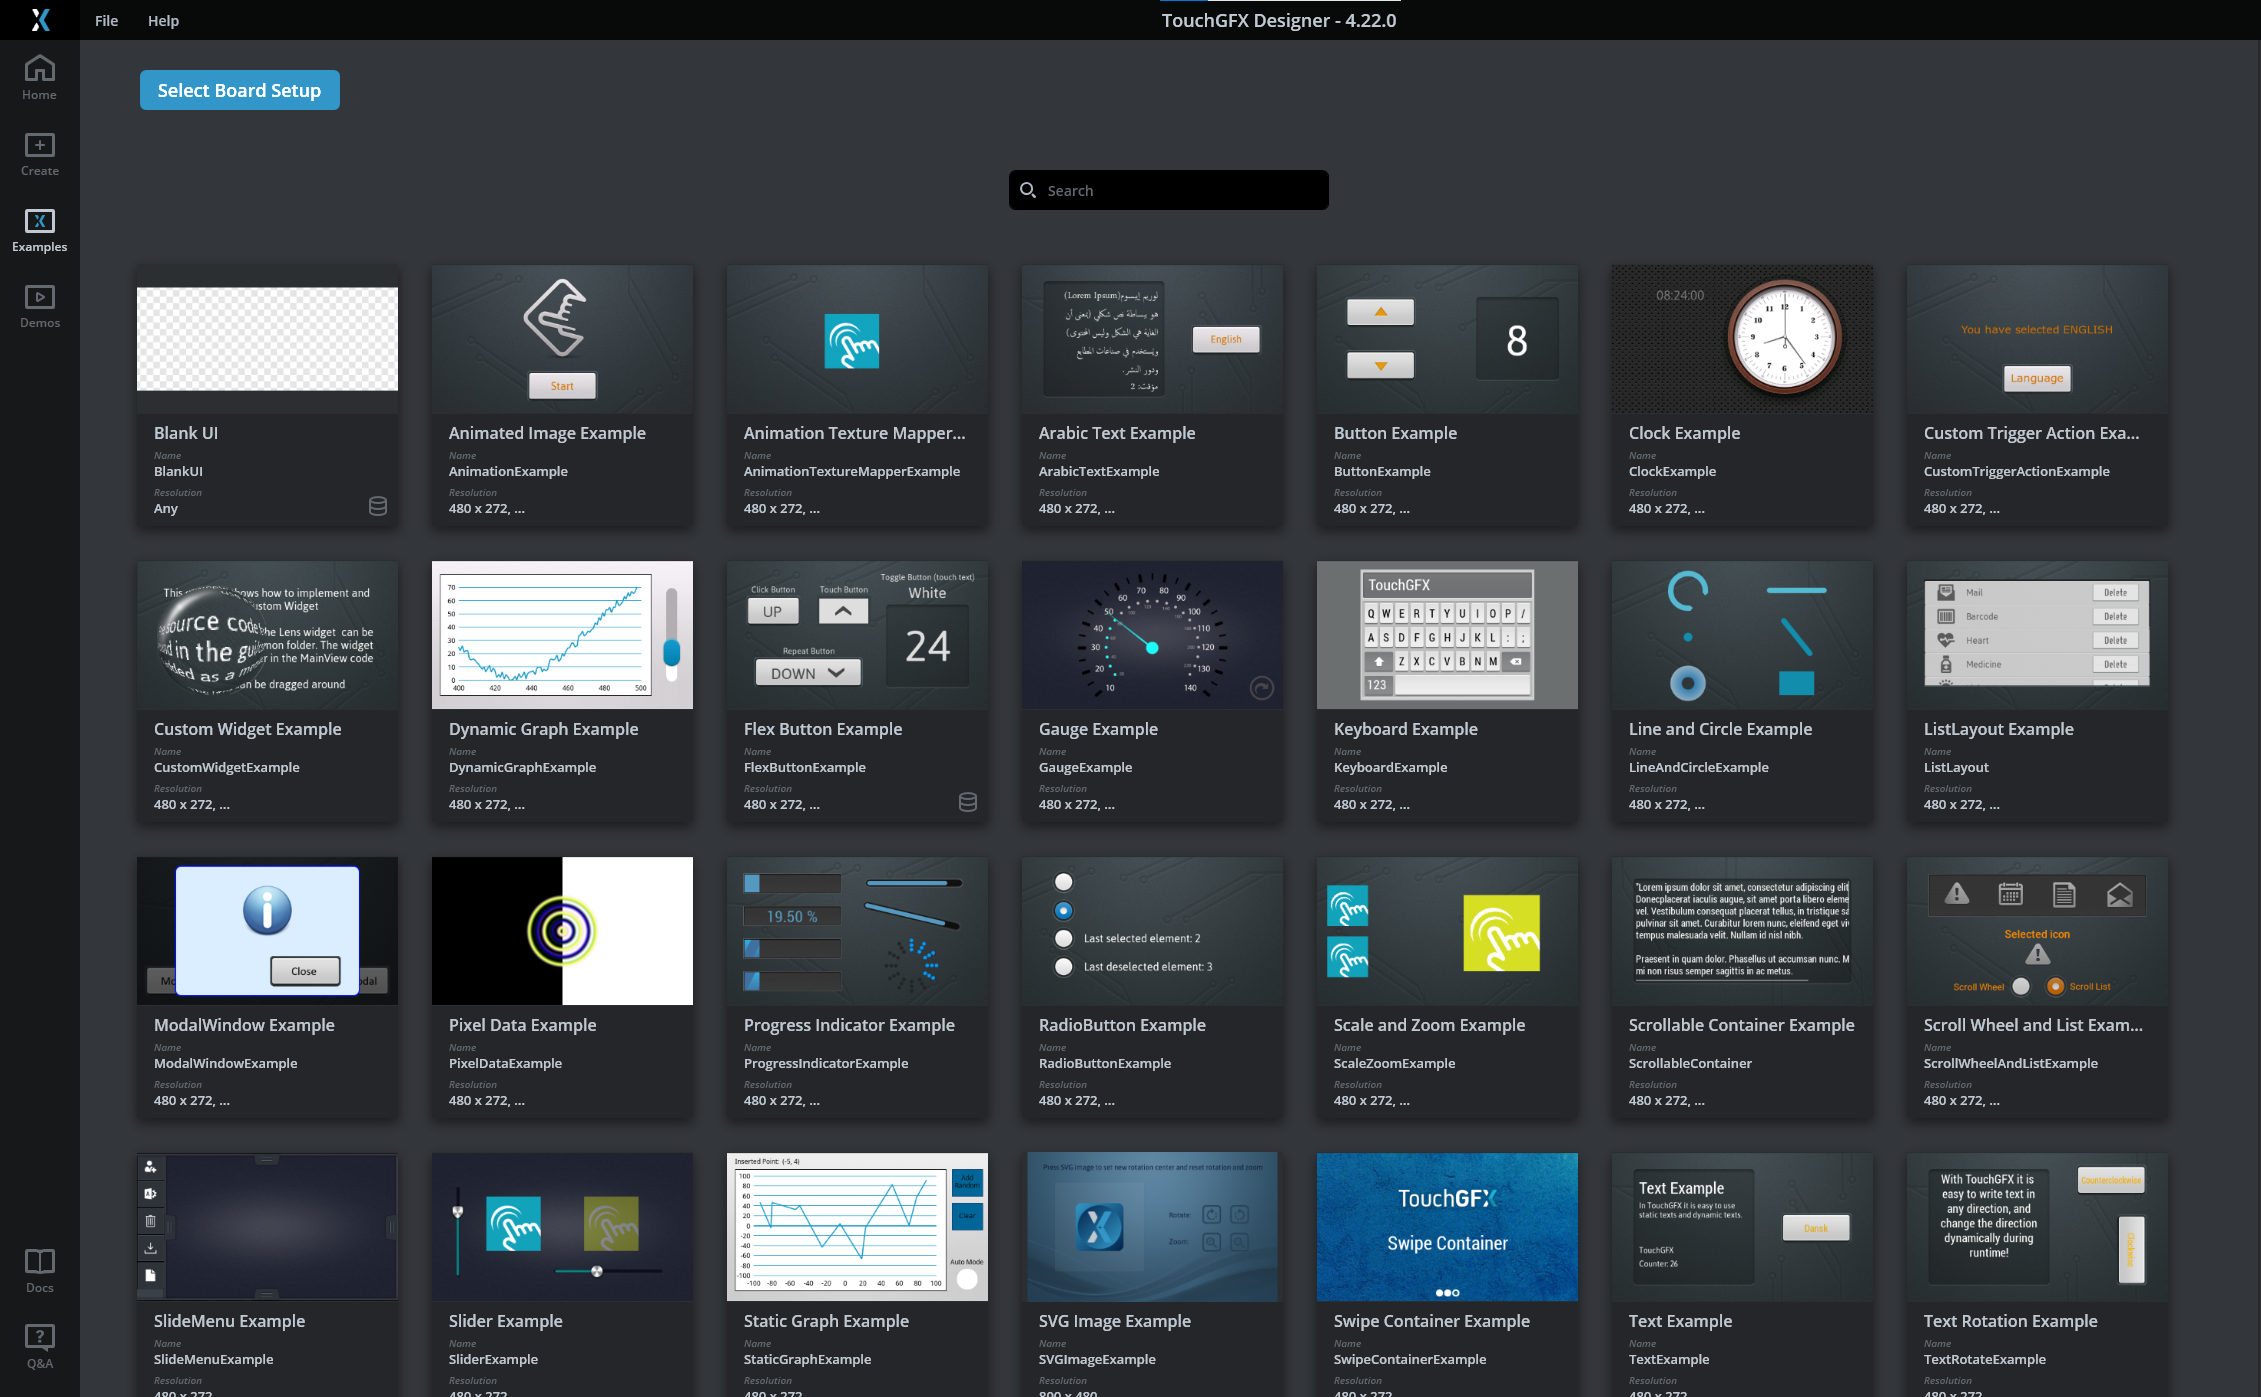Go to the Home sidebar section
Image resolution: width=2261 pixels, height=1397 pixels.
[x=40, y=77]
